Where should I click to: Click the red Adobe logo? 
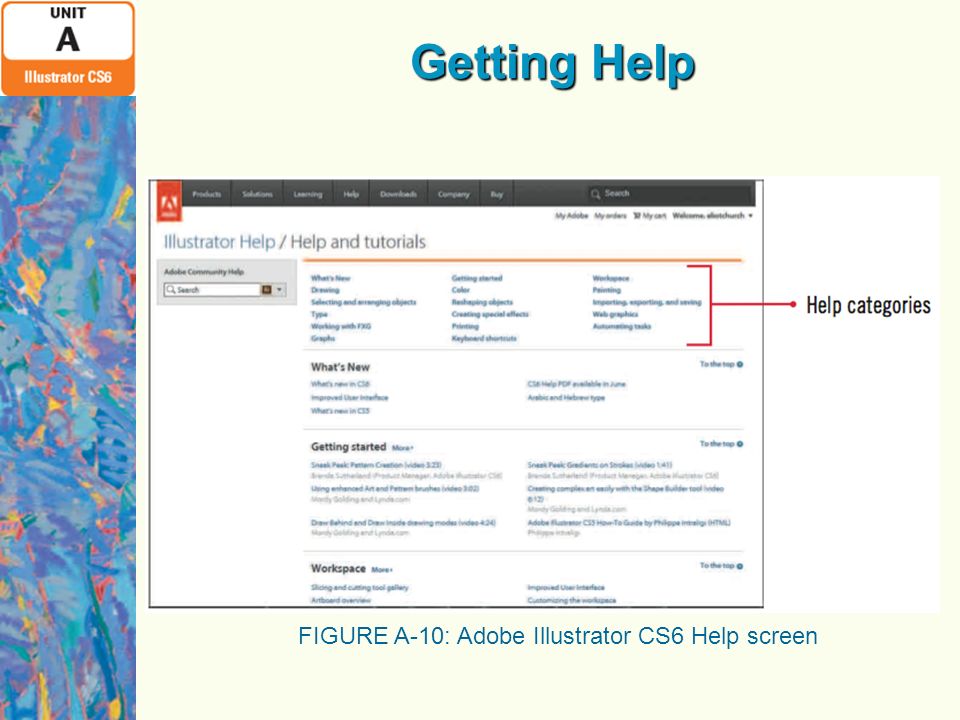(169, 200)
